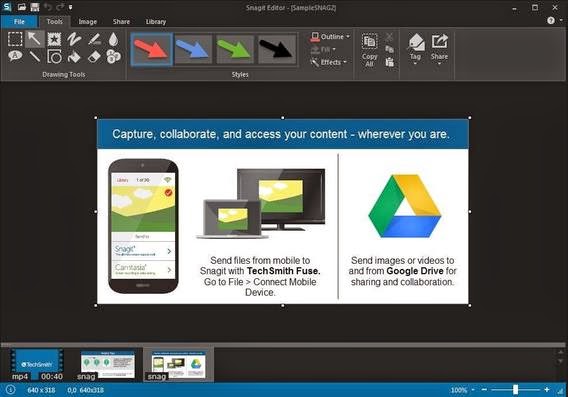568x397 pixels.
Task: Click the Undo arrow in title bar
Action: [x=47, y=7]
